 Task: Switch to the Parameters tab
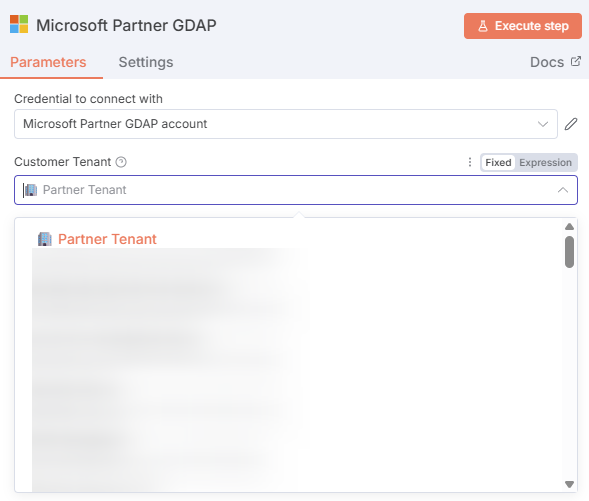tap(48, 62)
